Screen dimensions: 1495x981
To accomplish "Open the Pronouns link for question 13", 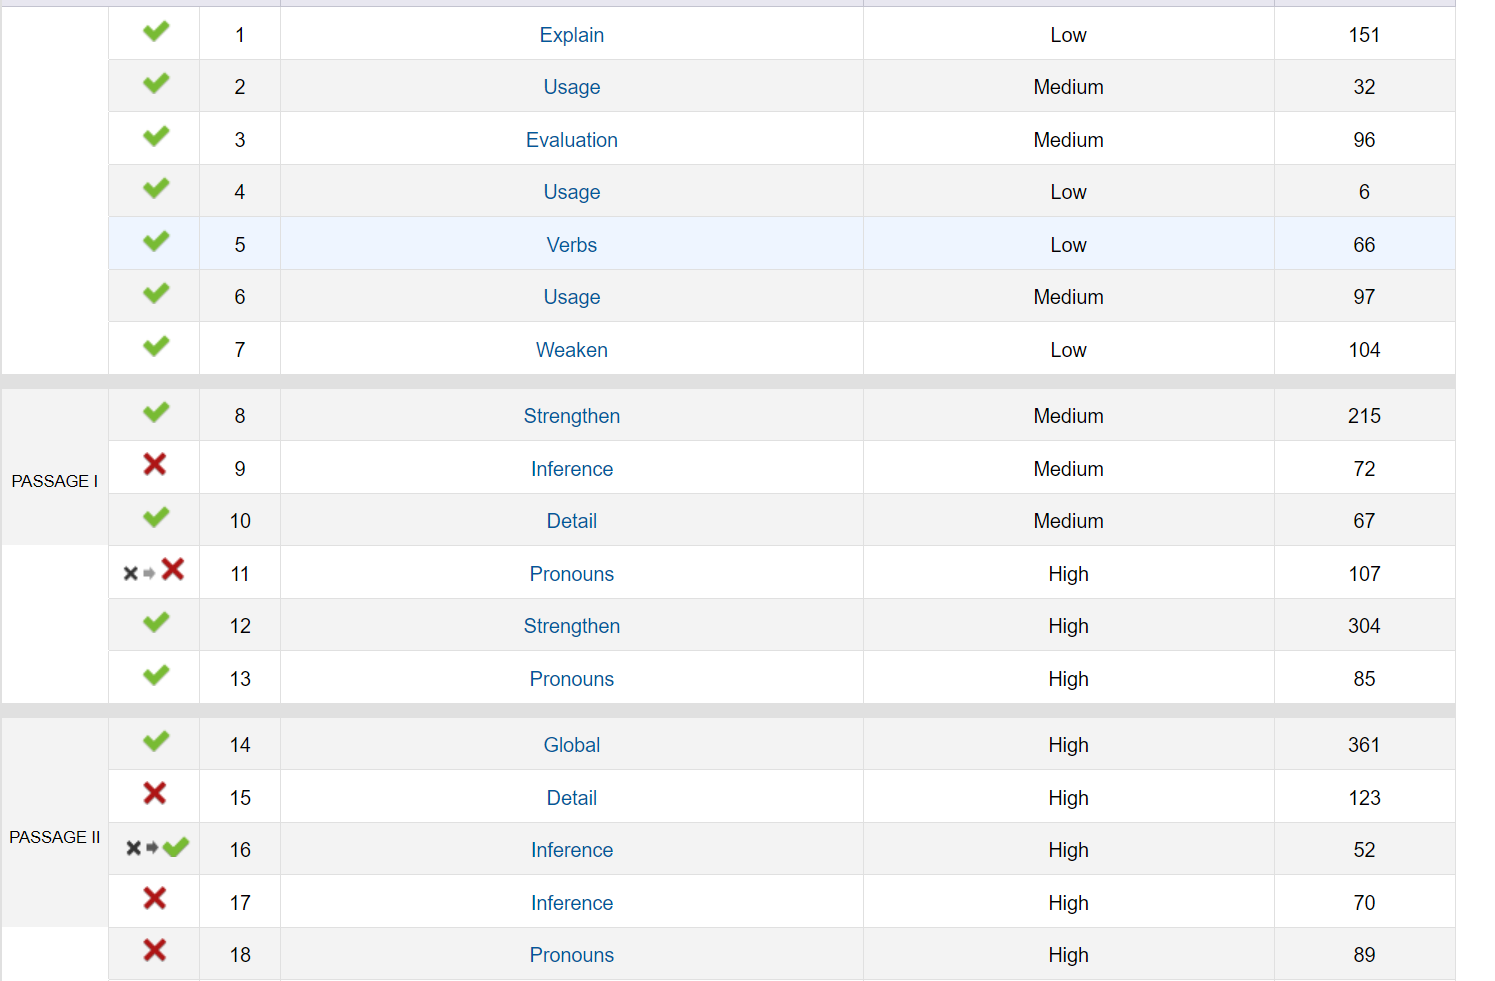I will [x=571, y=679].
